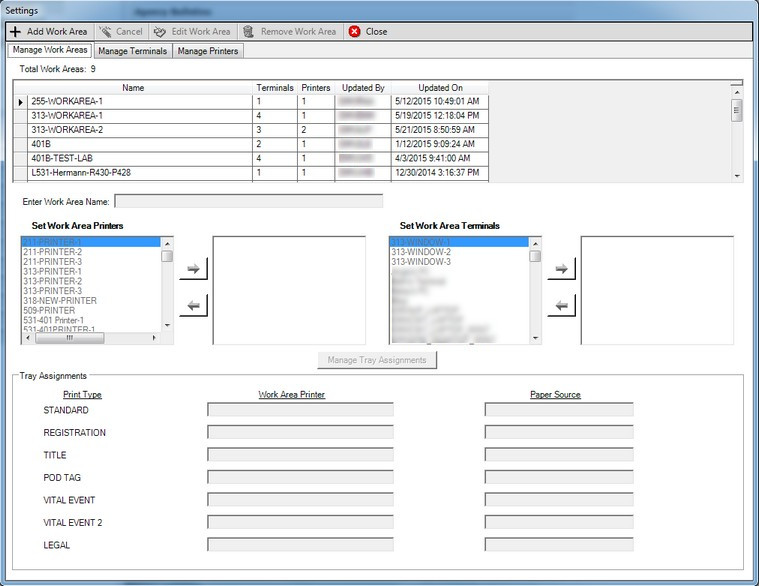Image resolution: width=759 pixels, height=586 pixels.
Task: Click the work areas grid scrollbar thumb
Action: pyautogui.click(x=736, y=110)
